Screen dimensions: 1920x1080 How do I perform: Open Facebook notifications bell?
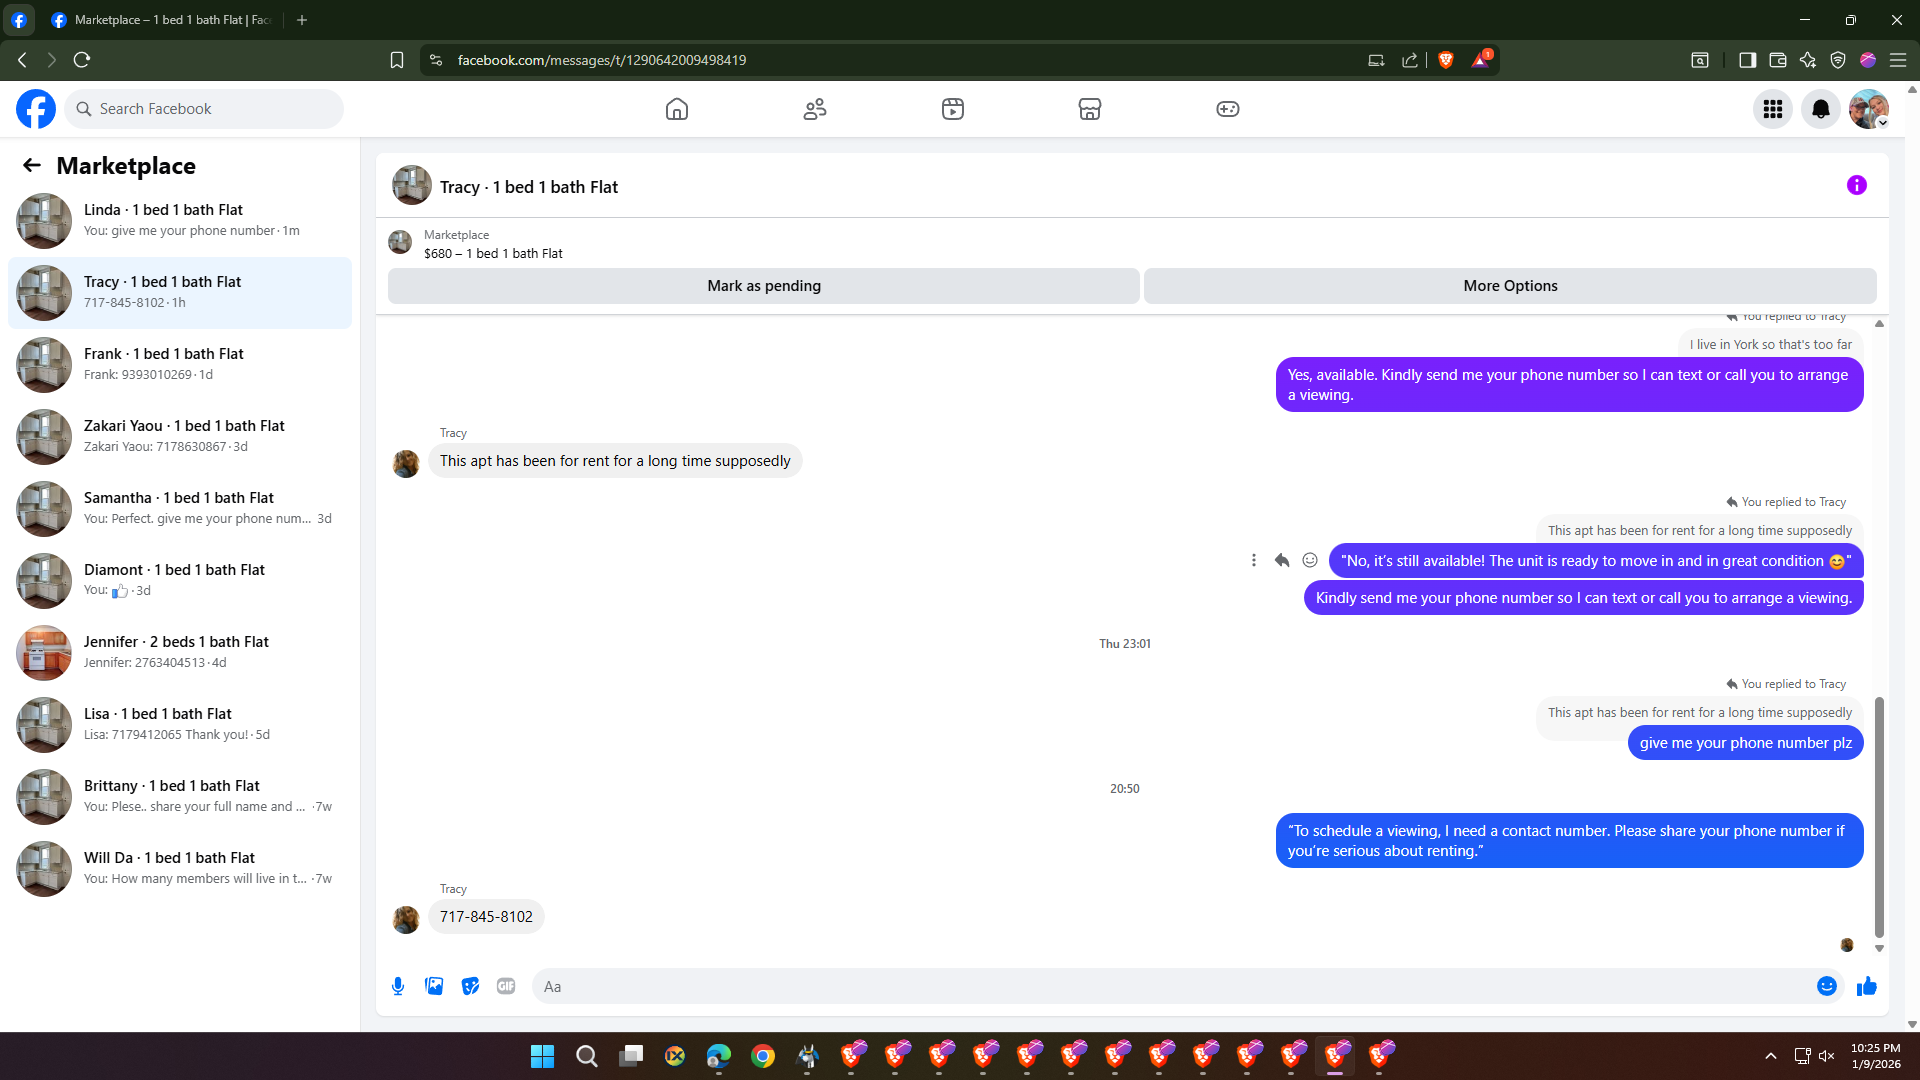click(x=1820, y=109)
